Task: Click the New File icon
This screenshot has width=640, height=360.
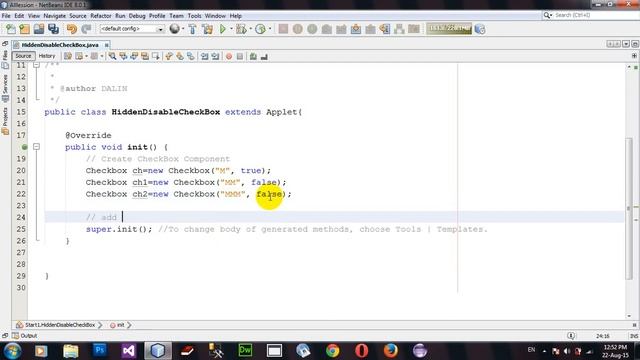Action: click(11, 29)
